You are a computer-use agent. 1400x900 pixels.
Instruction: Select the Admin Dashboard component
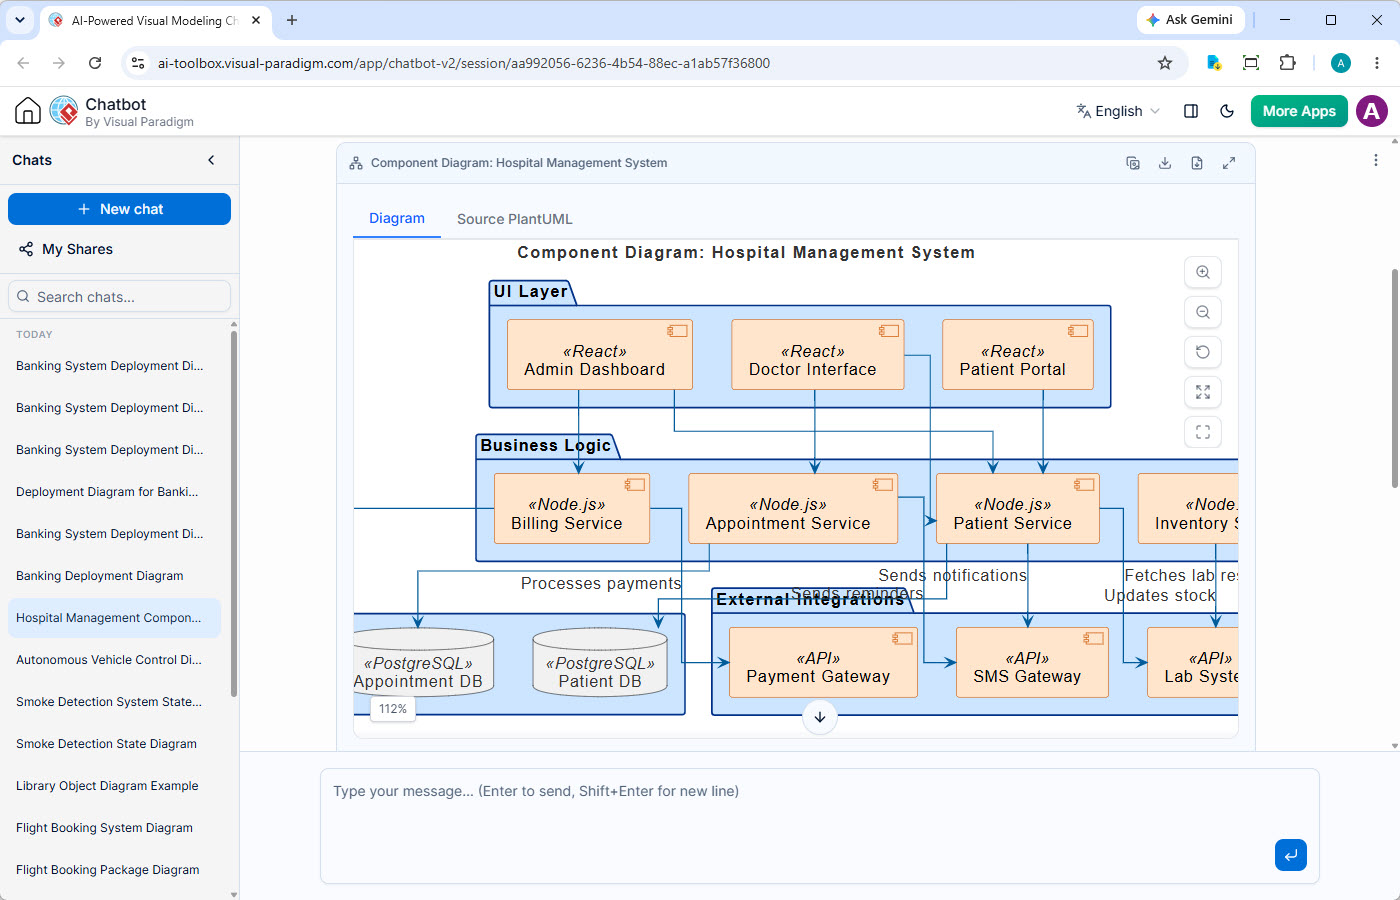(600, 355)
